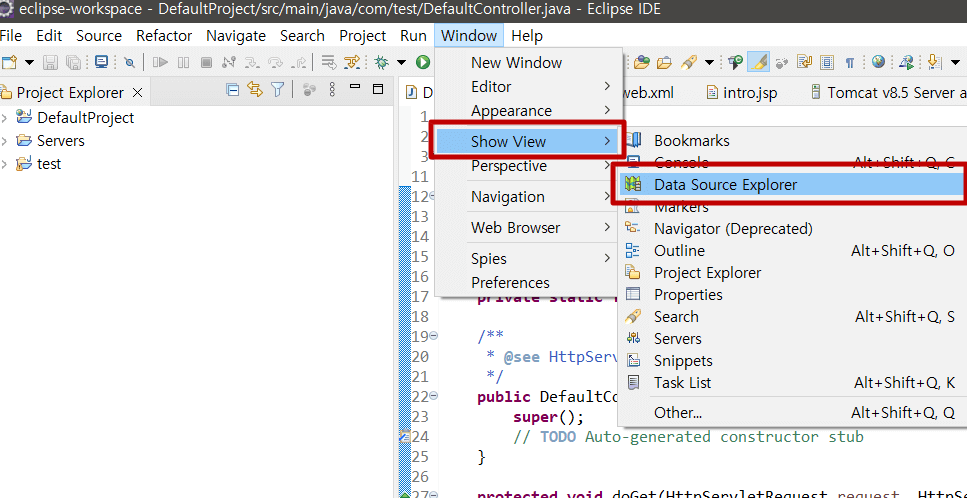The image size is (967, 498).
Task: Toggle Block Selection Mode icon
Action: coord(826,62)
